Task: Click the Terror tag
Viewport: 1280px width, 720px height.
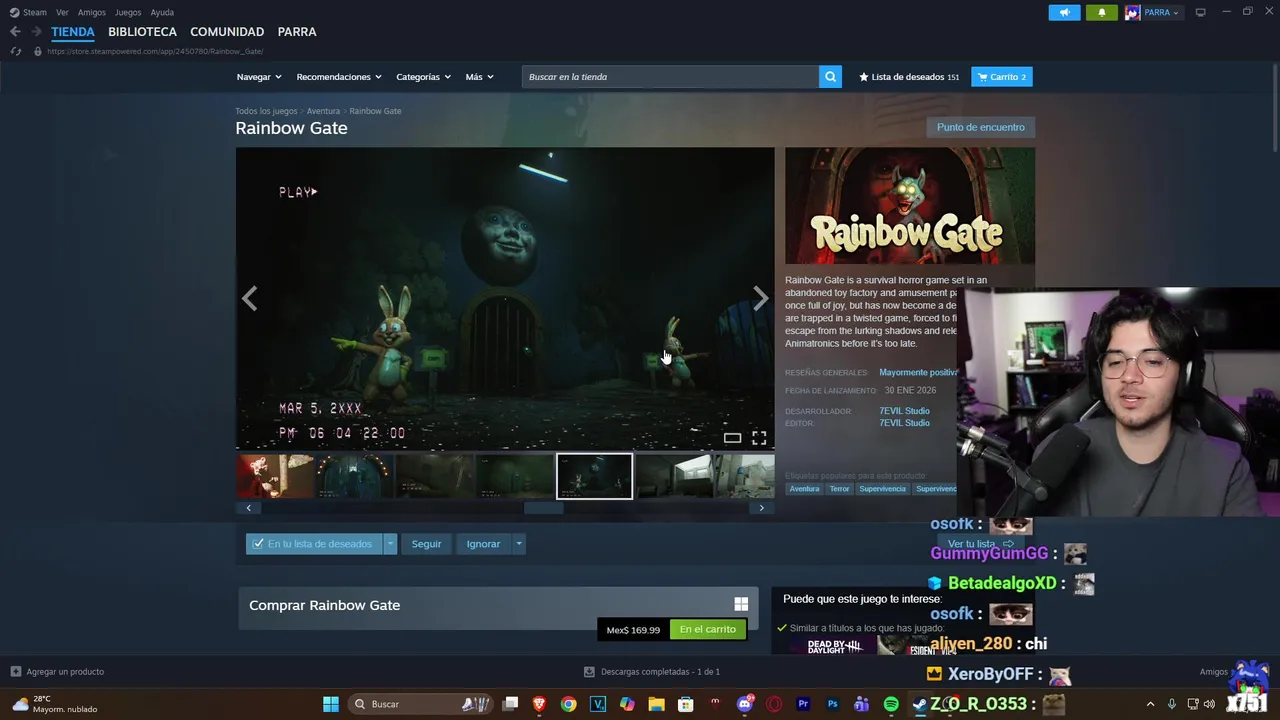Action: pyautogui.click(x=839, y=489)
